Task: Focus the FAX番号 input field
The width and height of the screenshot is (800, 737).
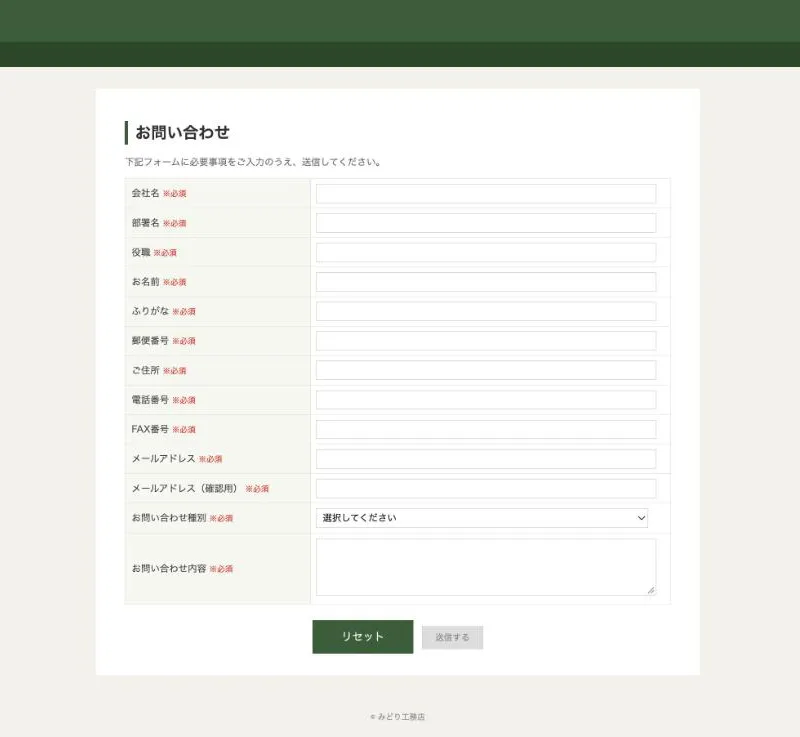Action: pos(486,429)
